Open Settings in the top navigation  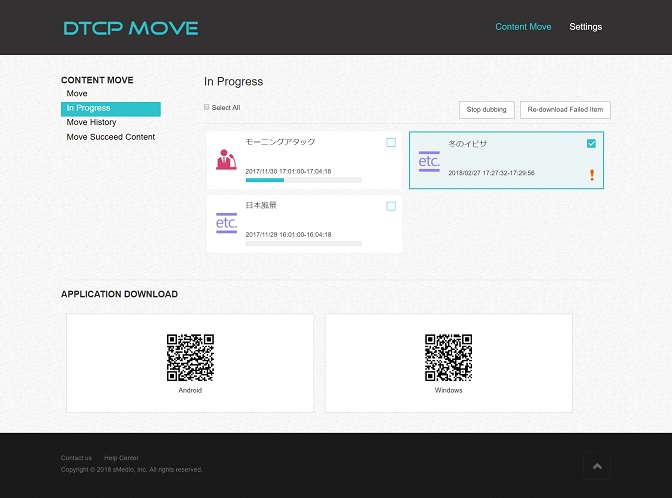point(585,27)
